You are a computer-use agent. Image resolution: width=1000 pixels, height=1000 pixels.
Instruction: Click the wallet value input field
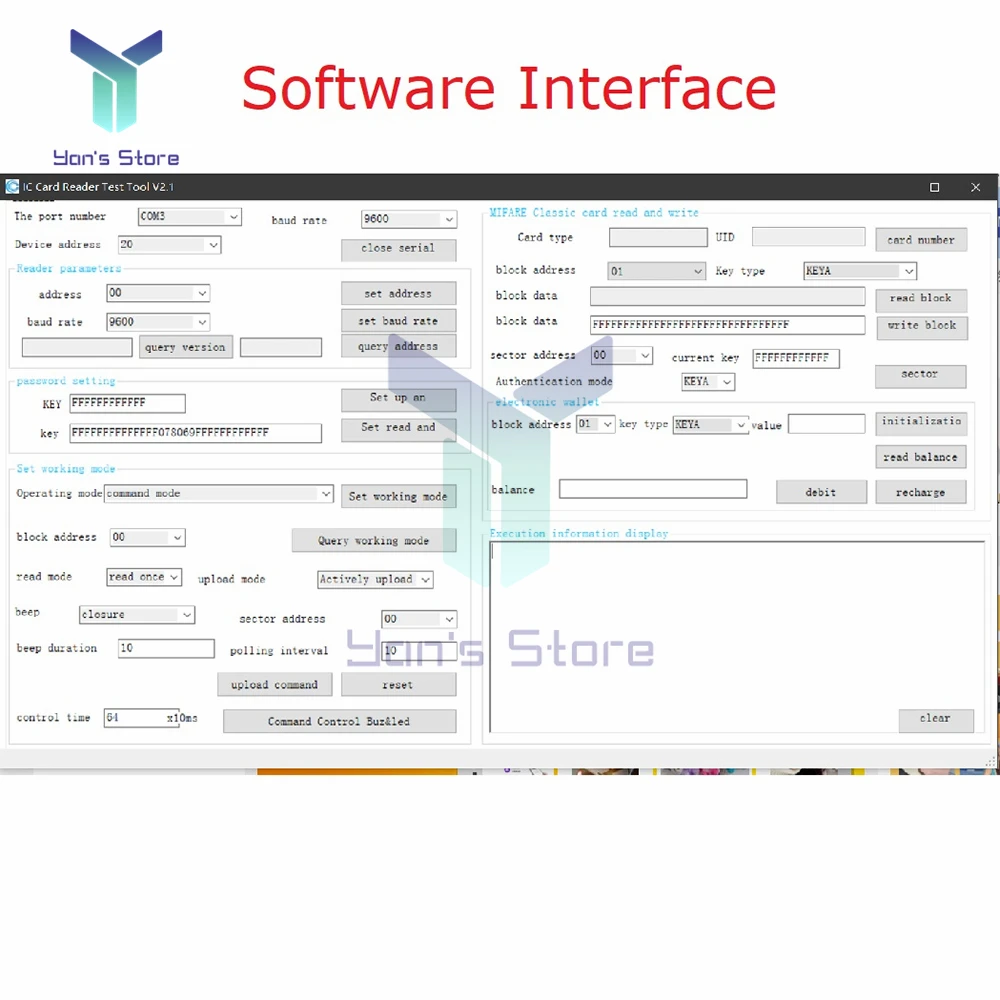[x=827, y=424]
